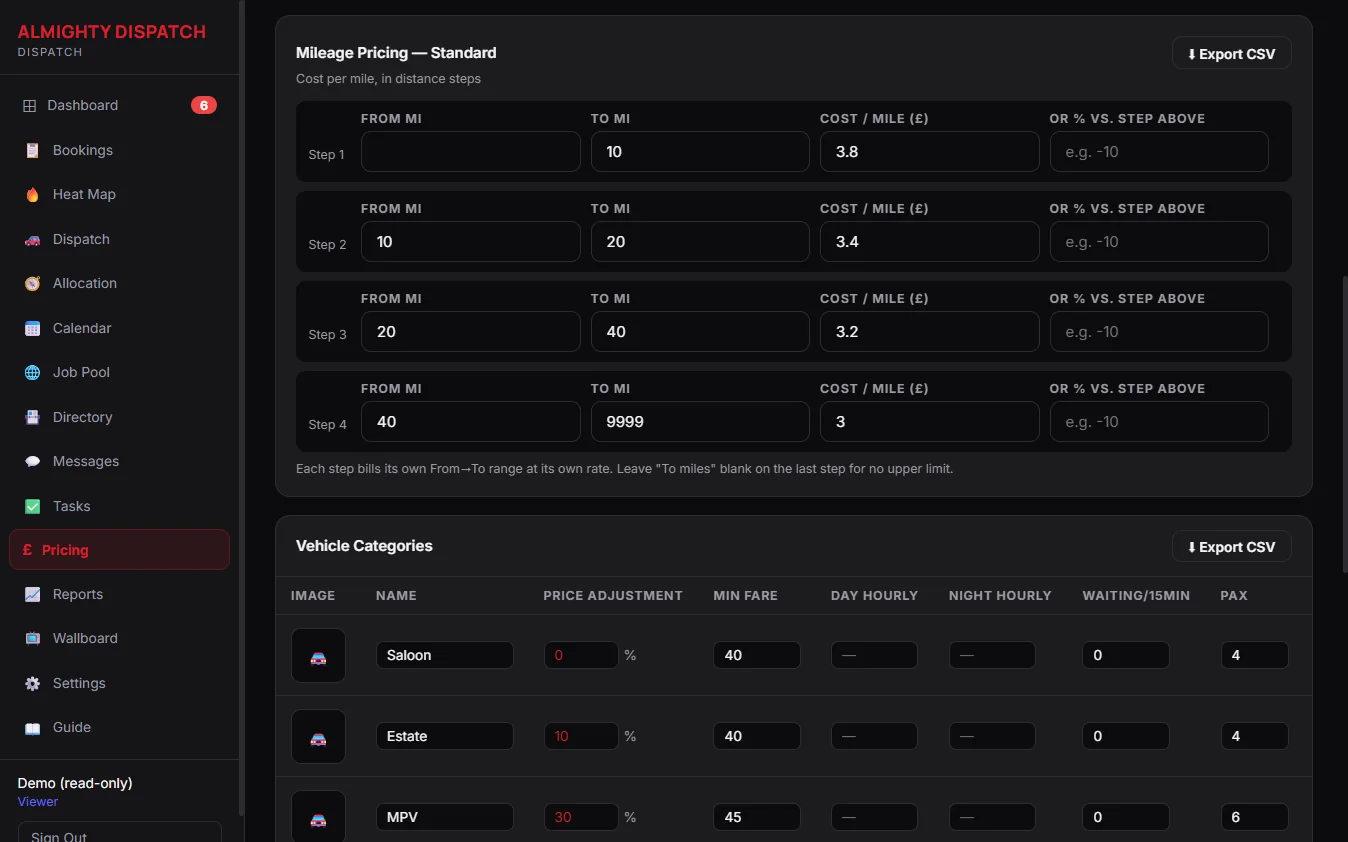Click the MPV name field
The height and width of the screenshot is (842, 1348).
(445, 817)
